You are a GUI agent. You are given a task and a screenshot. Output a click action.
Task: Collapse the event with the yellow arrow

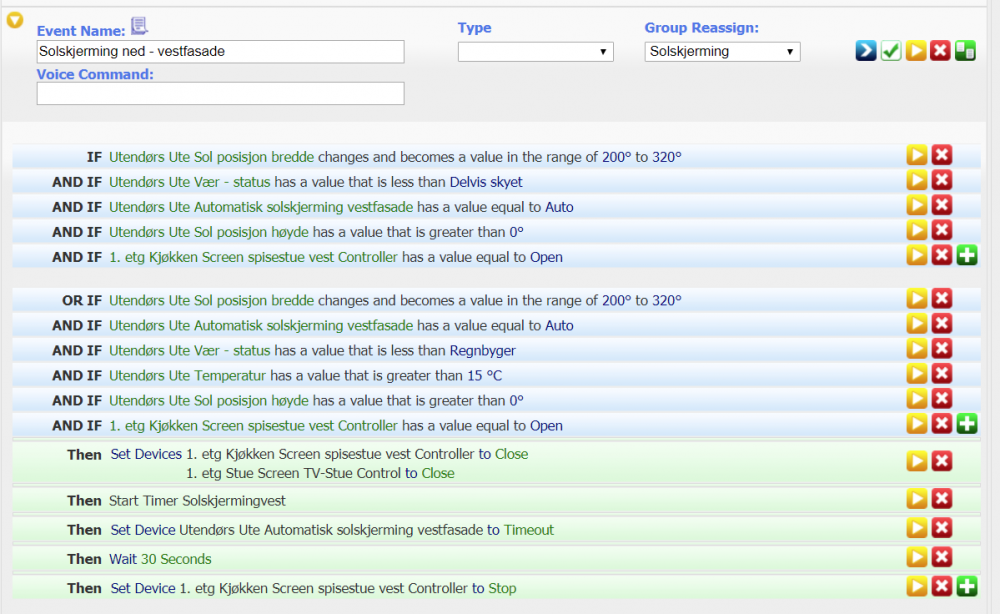tap(14, 21)
